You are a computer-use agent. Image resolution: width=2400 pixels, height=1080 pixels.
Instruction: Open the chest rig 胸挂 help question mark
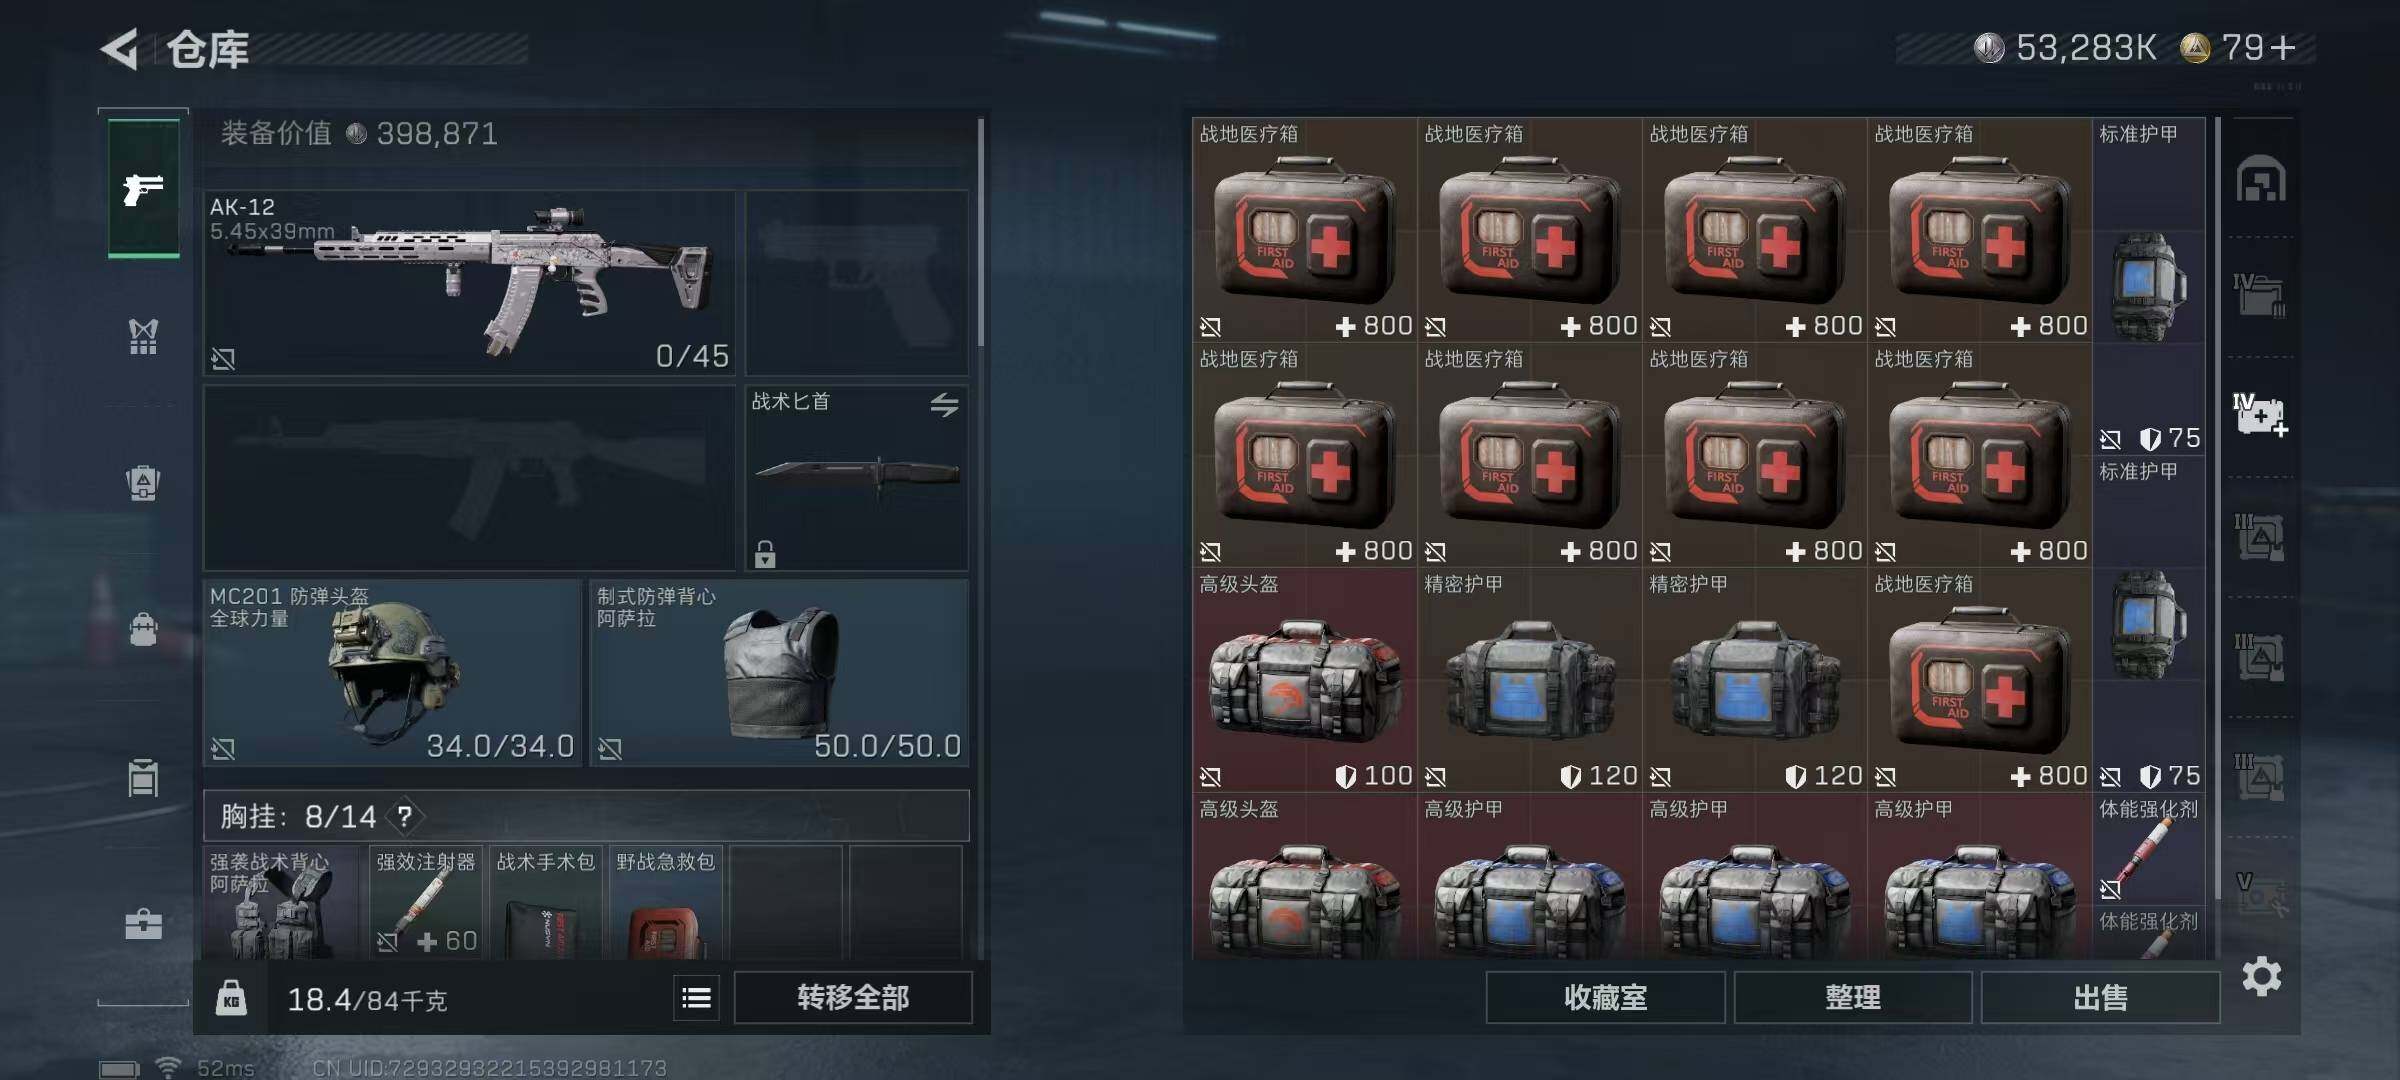[405, 817]
